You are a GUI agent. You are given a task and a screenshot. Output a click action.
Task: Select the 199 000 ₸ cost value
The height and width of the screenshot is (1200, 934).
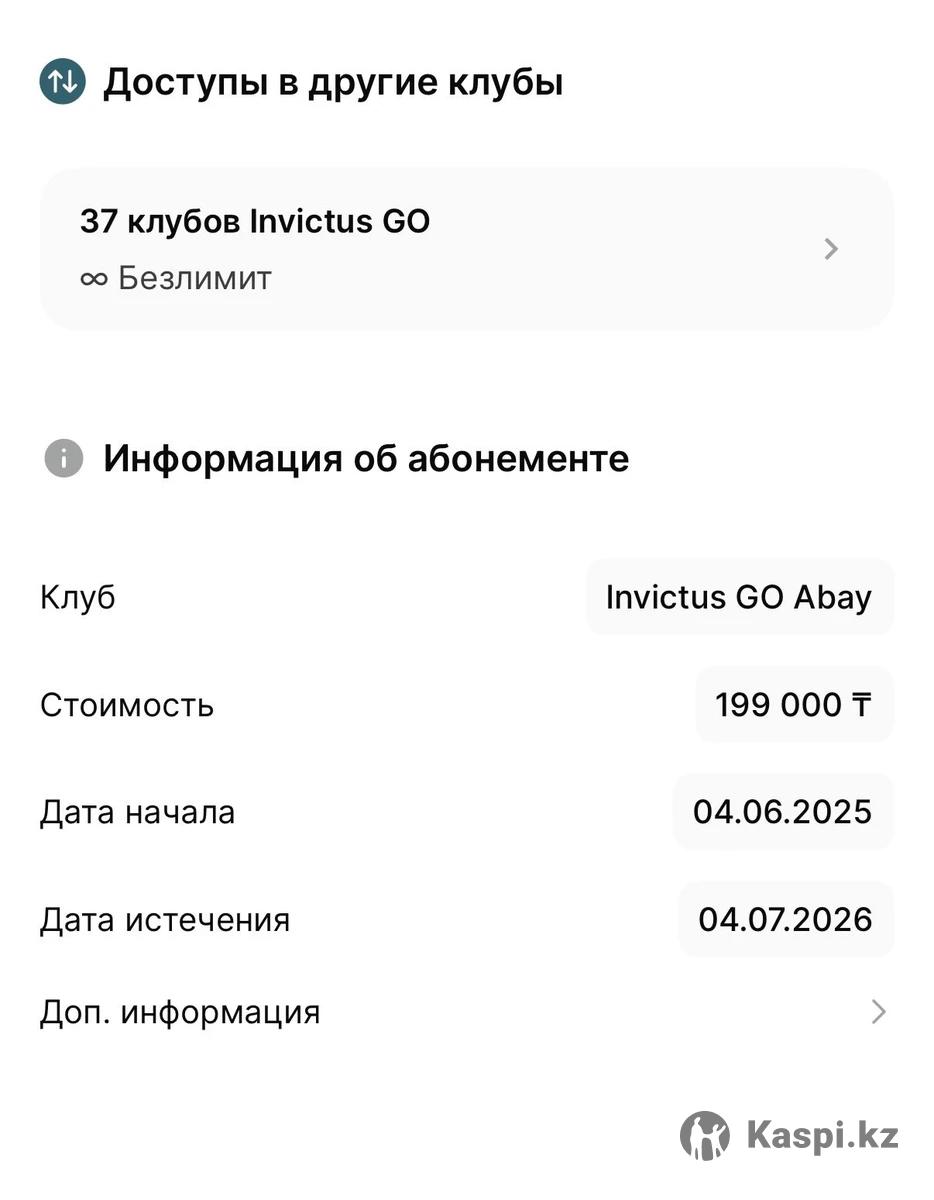coord(793,705)
